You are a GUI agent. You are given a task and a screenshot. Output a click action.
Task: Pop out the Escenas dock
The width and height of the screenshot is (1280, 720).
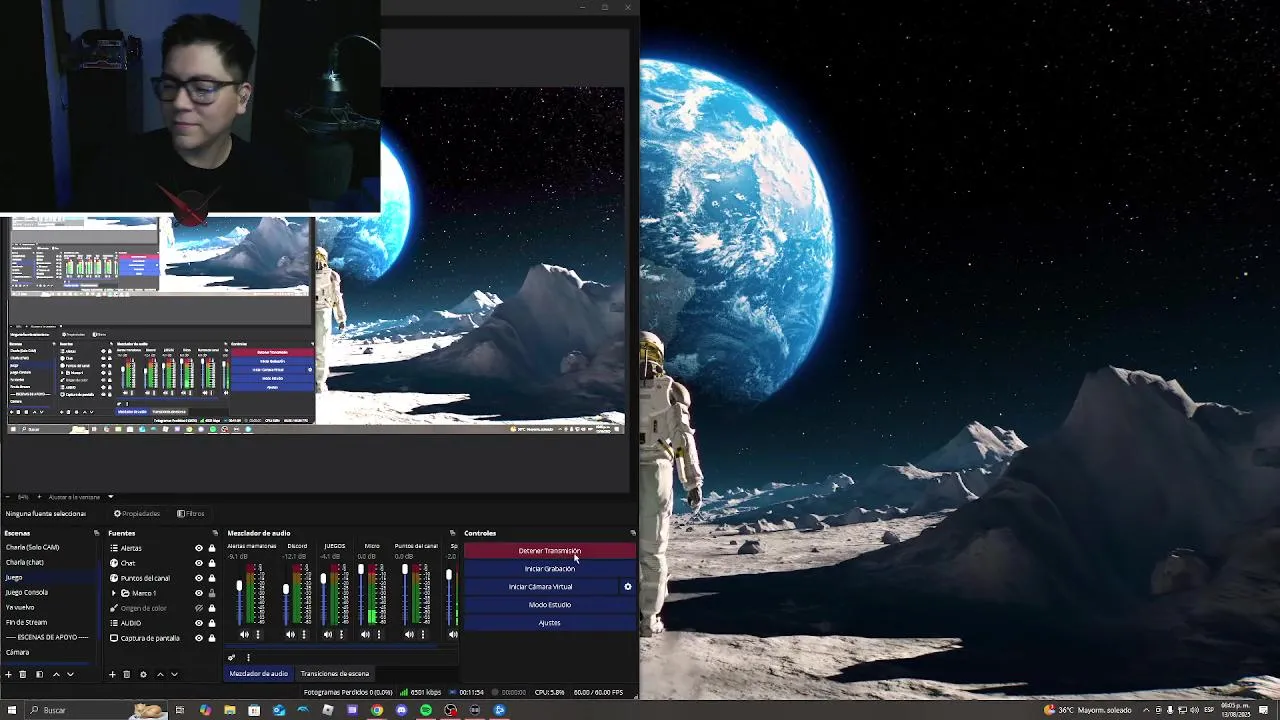coord(97,533)
